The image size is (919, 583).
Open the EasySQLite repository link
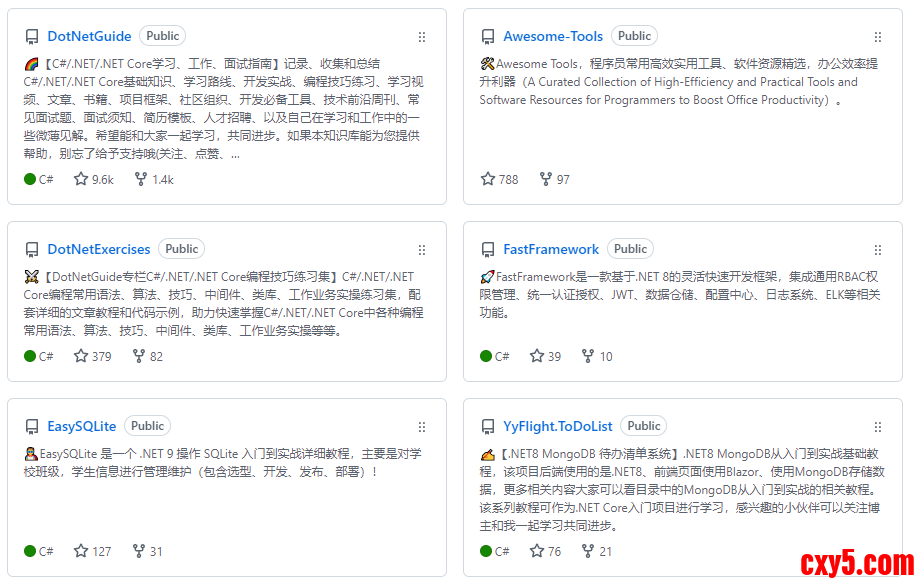(x=81, y=426)
